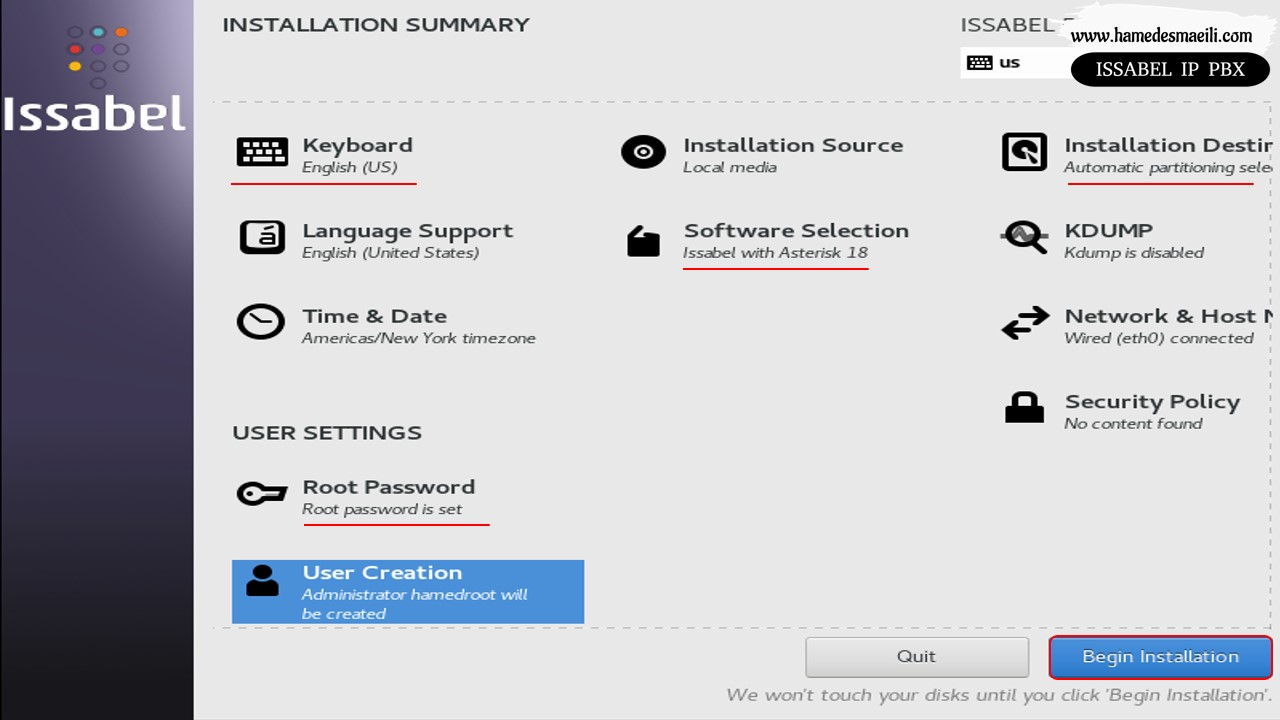Viewport: 1280px width, 720px height.
Task: Select the Software Selection heading
Action: click(796, 231)
